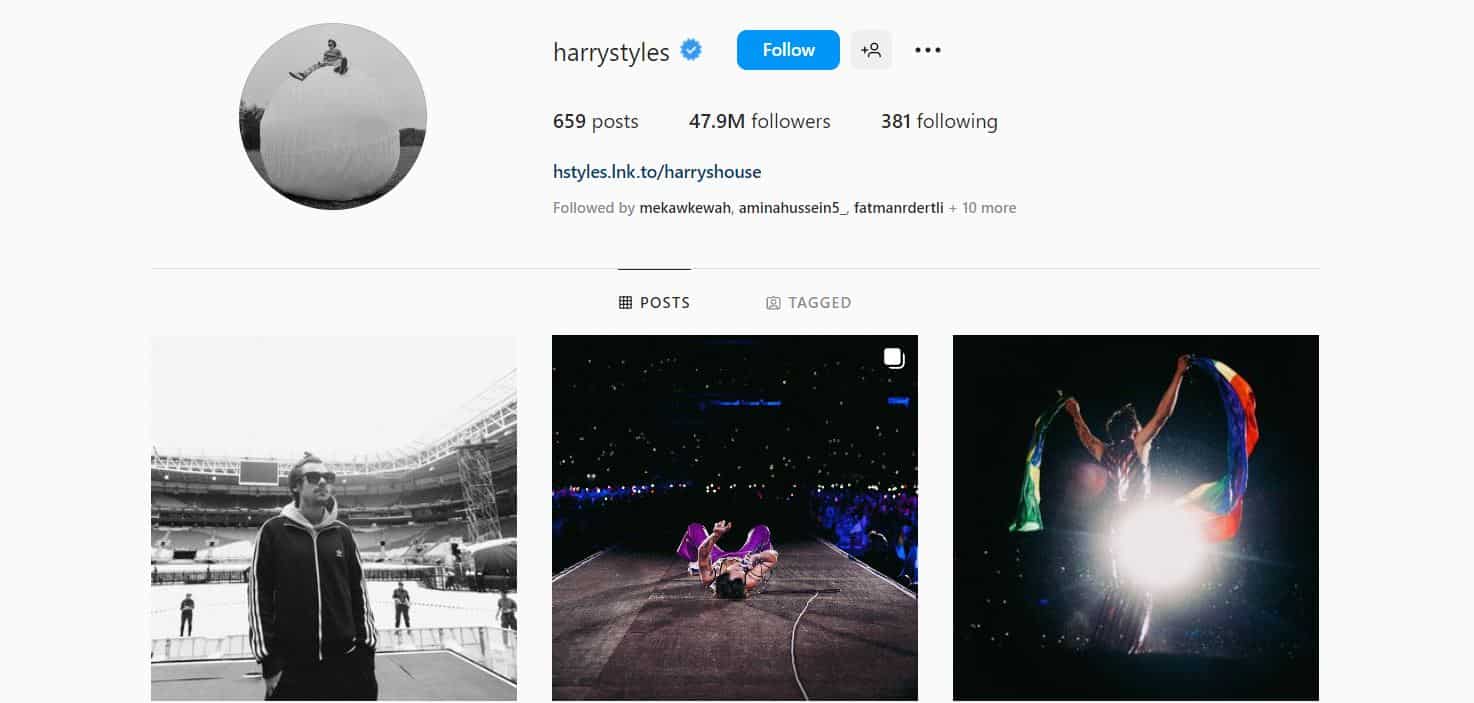Switch to the TAGGED tab
1474x703 pixels.
click(x=809, y=303)
